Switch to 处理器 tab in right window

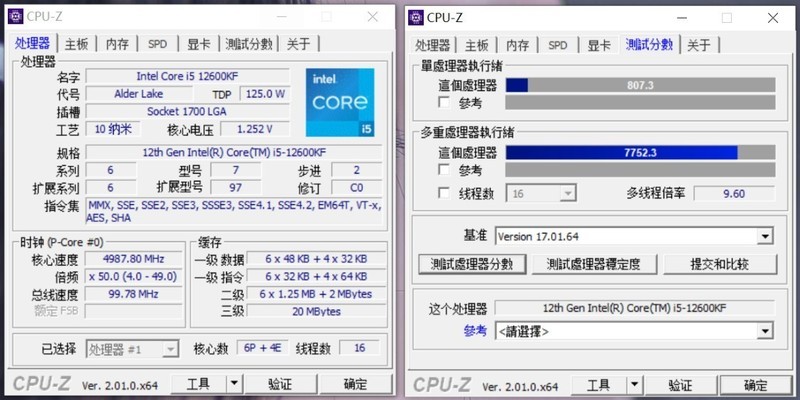coord(433,45)
